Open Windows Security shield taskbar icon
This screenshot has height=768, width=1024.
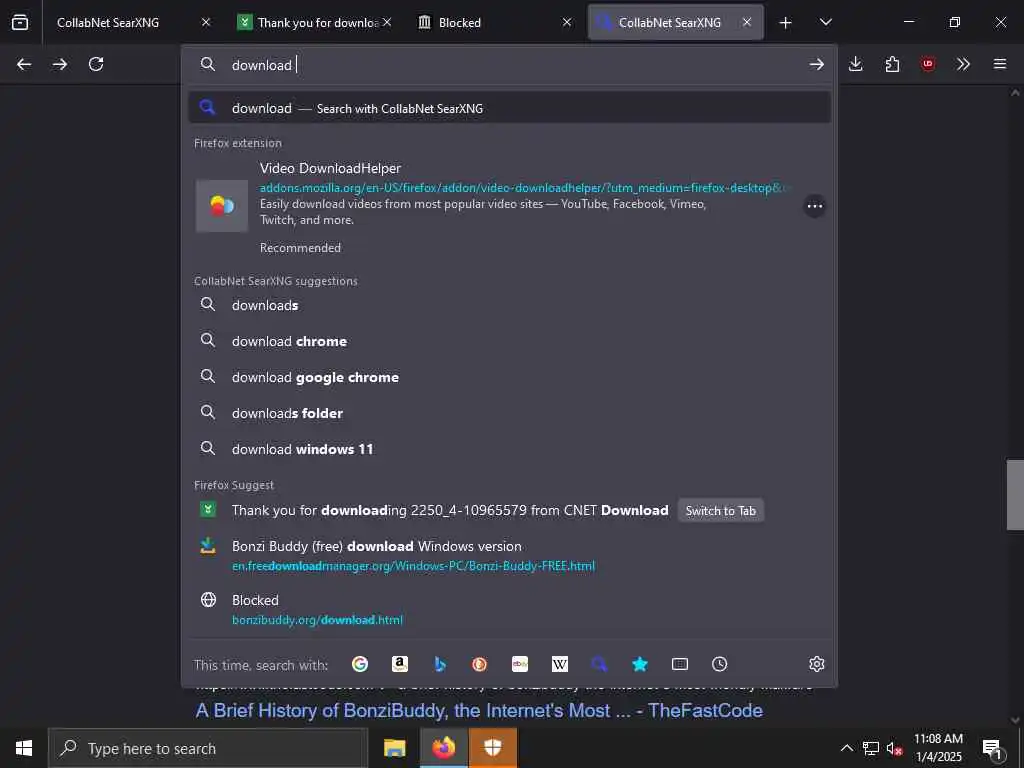pyautogui.click(x=493, y=748)
